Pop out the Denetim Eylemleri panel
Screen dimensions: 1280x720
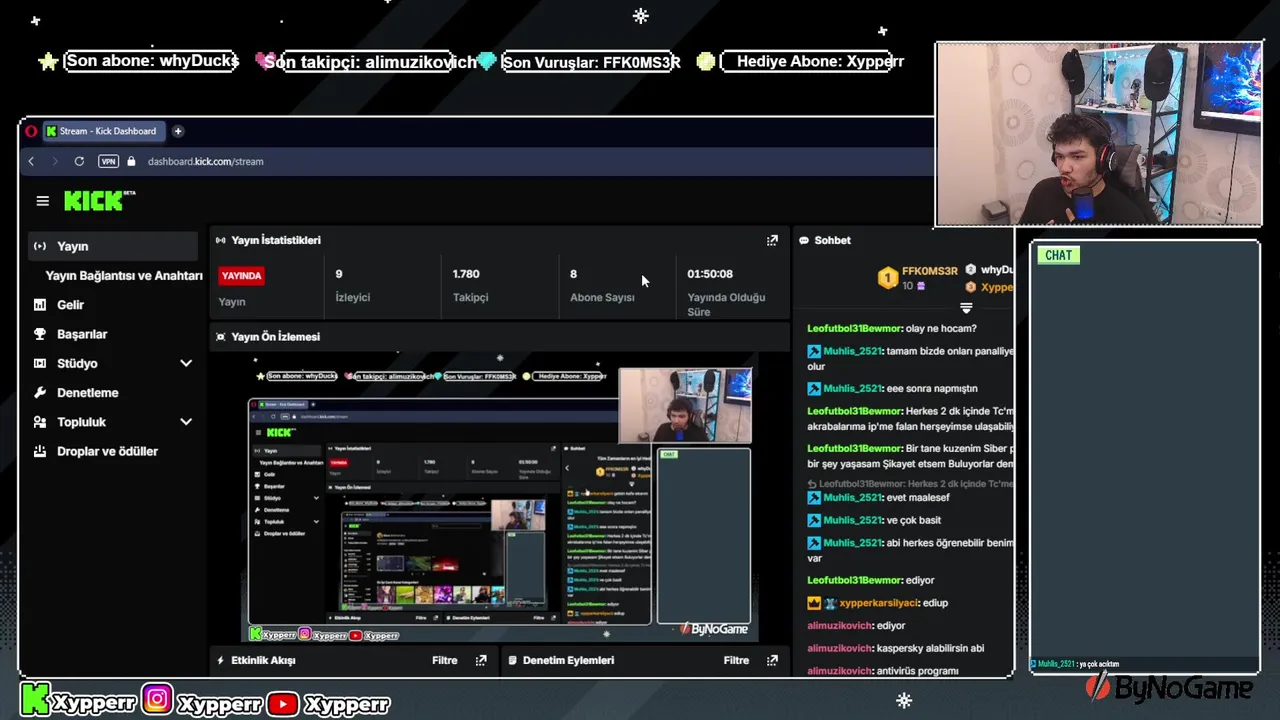[772, 660]
